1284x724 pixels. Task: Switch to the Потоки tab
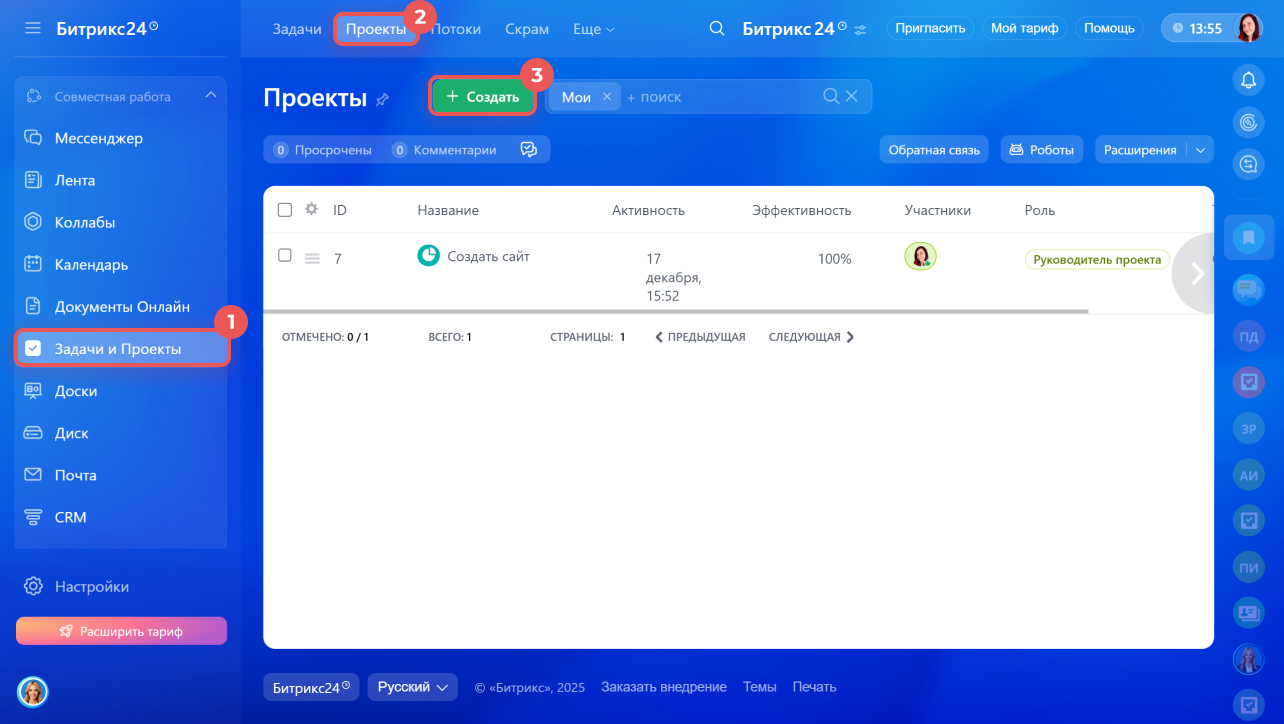(456, 29)
